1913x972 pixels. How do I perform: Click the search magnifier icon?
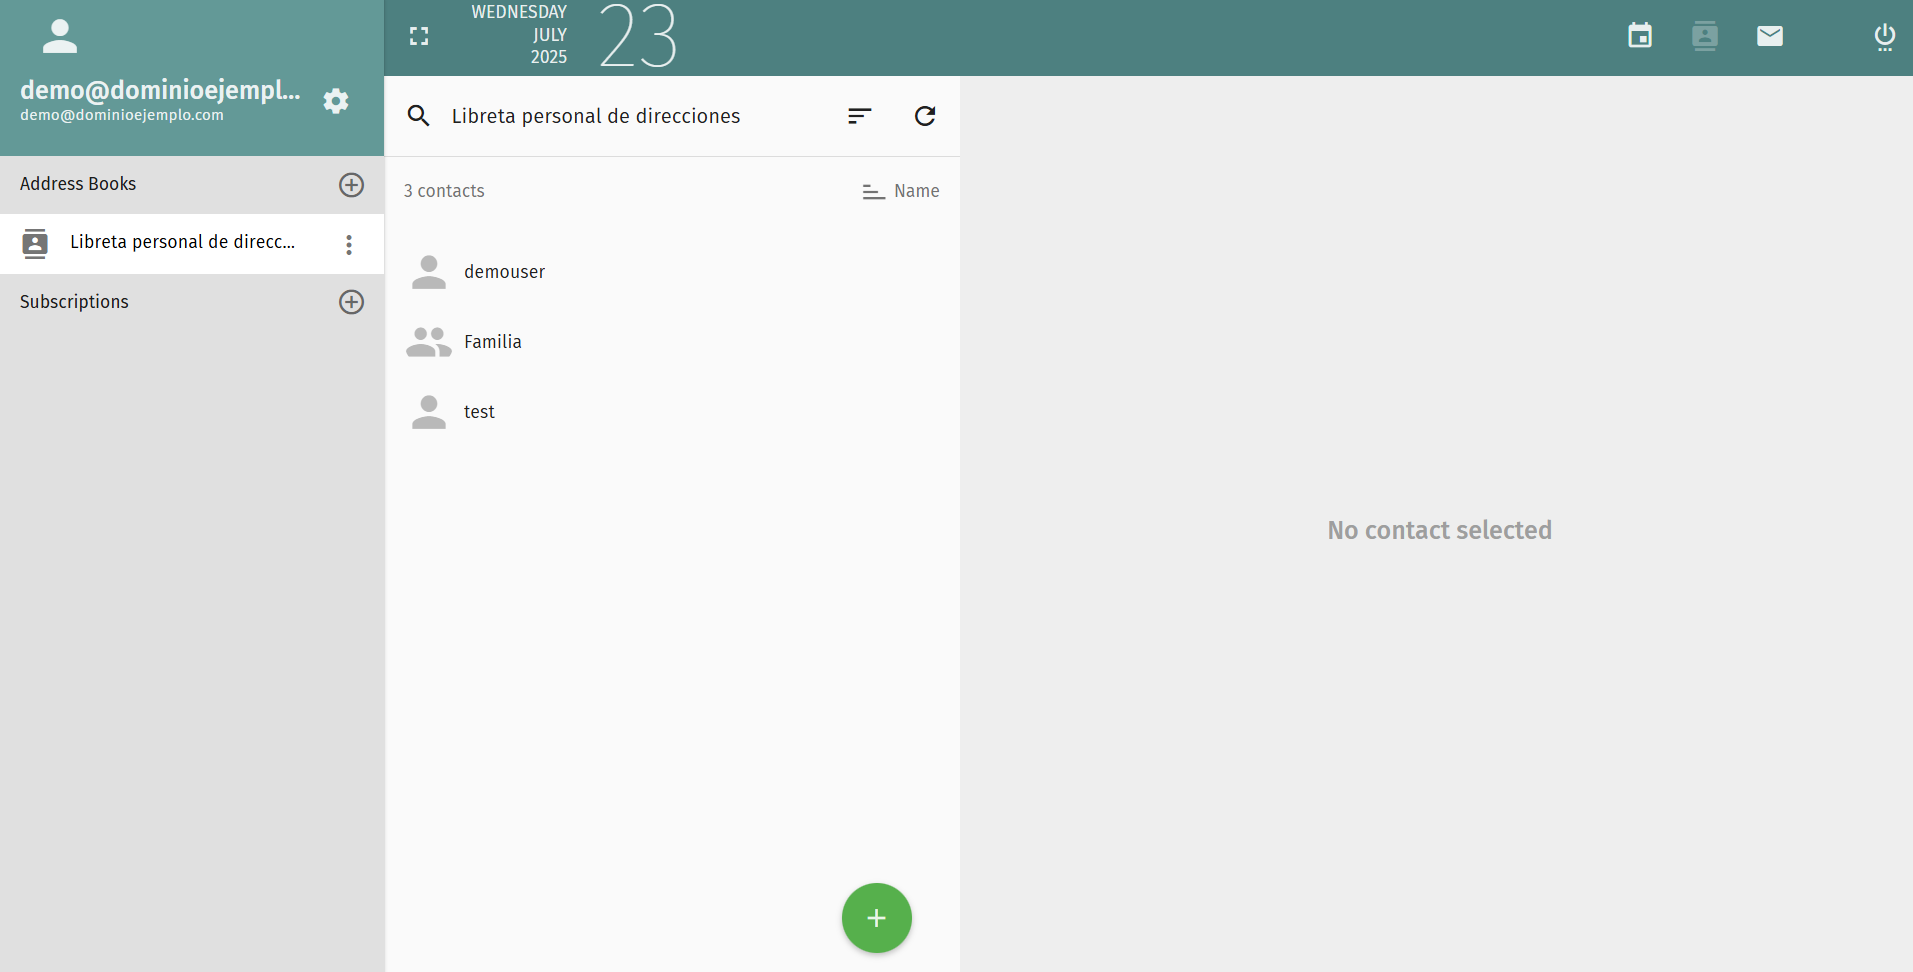[419, 116]
